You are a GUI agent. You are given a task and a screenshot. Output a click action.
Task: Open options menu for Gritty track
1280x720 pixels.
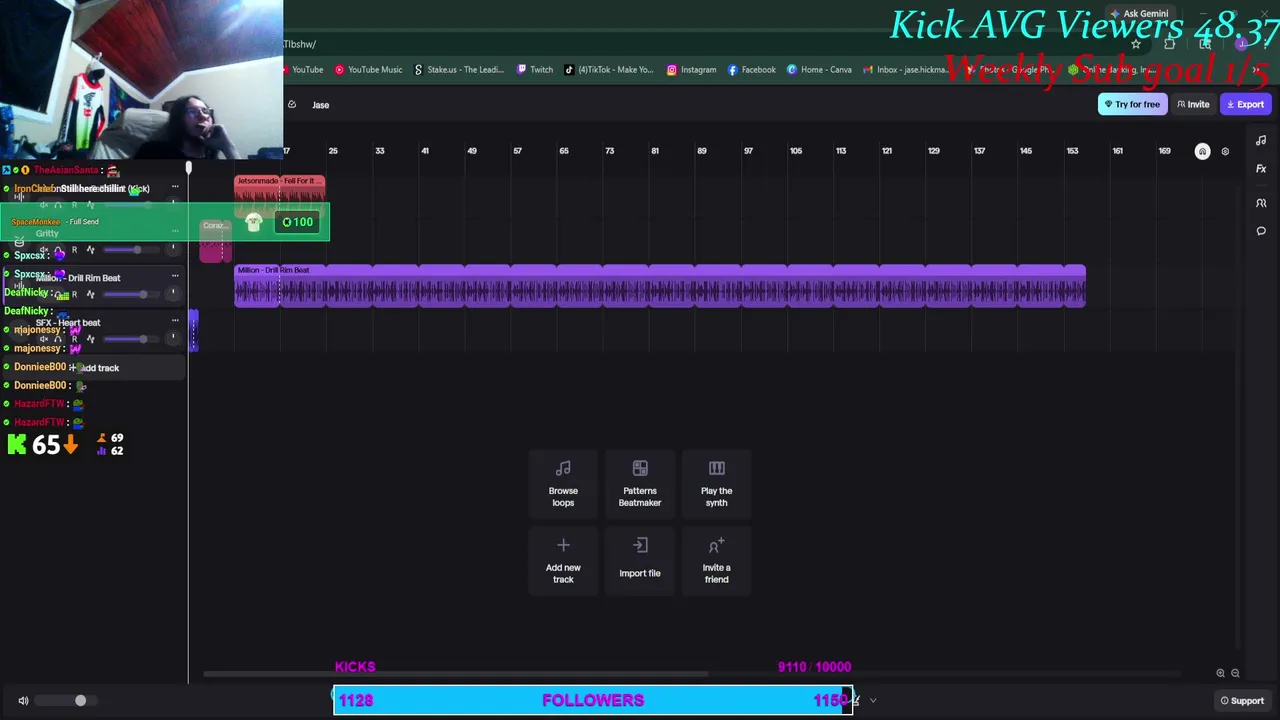pyautogui.click(x=175, y=232)
